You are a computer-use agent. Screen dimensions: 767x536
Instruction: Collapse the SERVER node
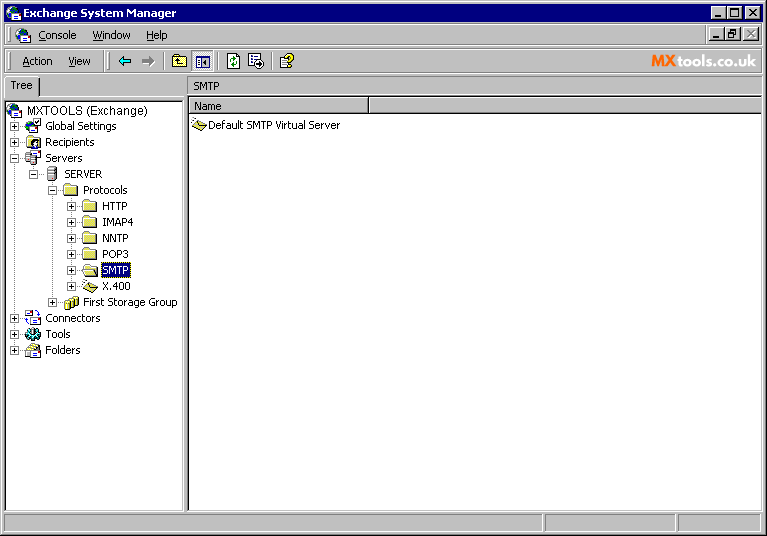[x=33, y=174]
